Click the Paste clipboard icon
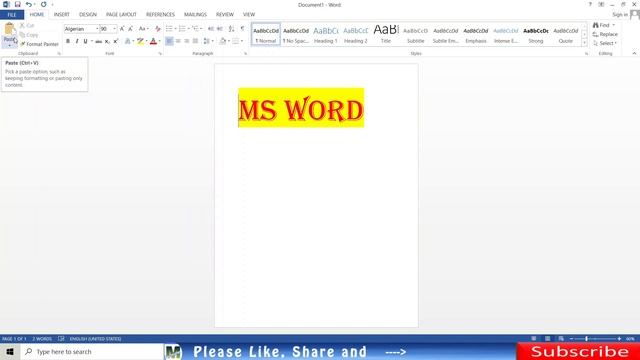Image resolution: width=640 pixels, height=360 pixels. (x=9, y=29)
